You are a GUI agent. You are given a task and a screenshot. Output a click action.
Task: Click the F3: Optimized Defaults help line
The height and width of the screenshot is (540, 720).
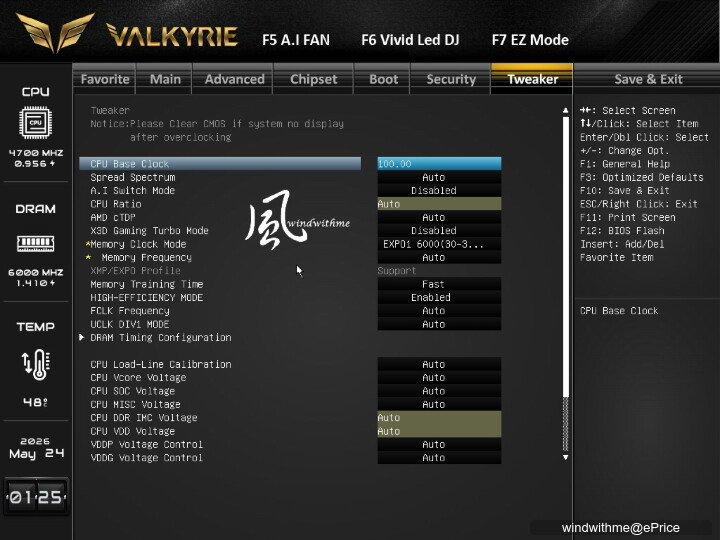pyautogui.click(x=641, y=177)
